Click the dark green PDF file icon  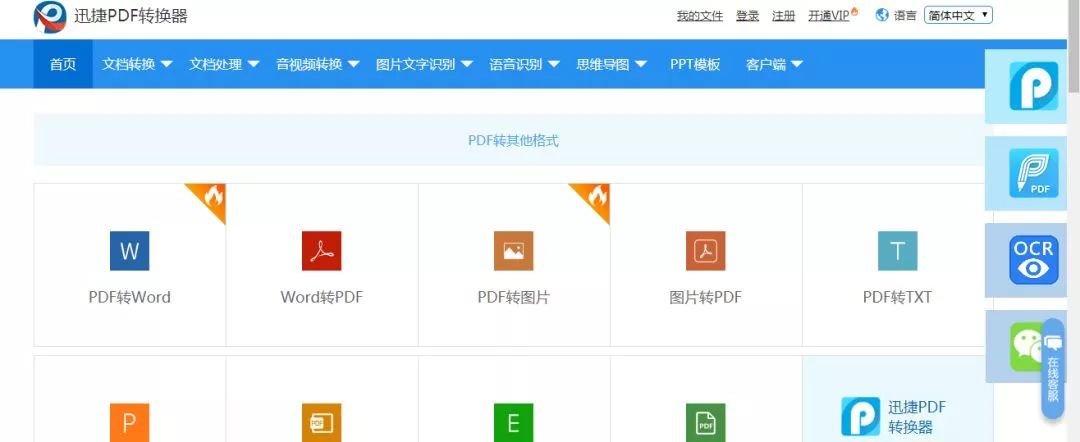click(x=706, y=422)
